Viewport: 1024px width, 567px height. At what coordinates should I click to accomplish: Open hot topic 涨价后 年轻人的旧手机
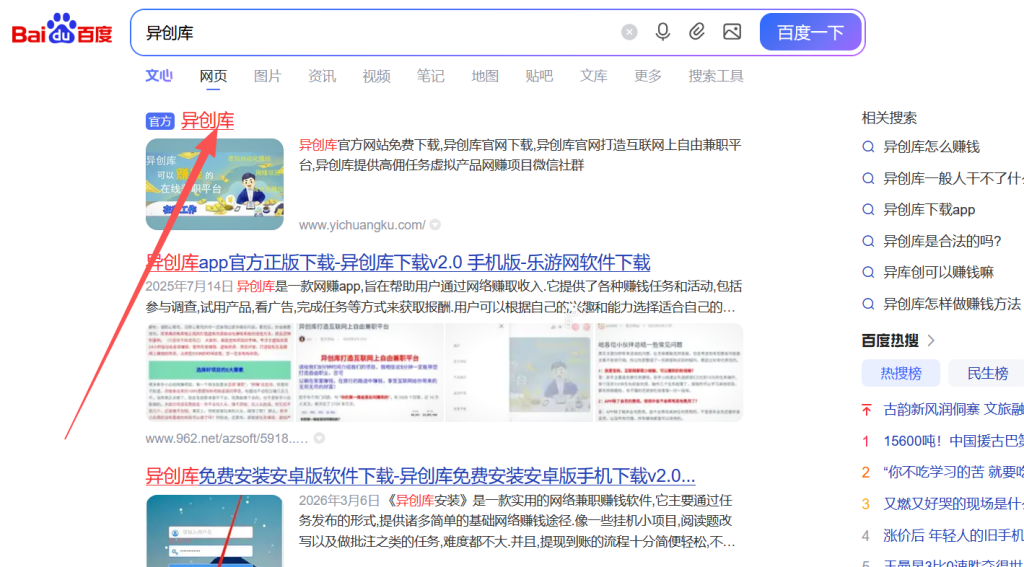[953, 535]
